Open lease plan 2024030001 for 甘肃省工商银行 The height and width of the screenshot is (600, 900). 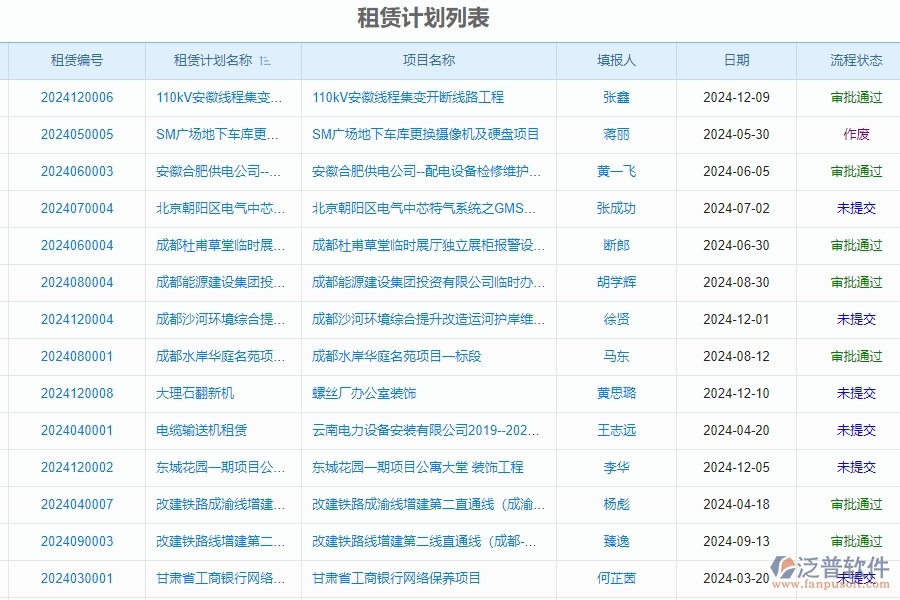point(77,578)
